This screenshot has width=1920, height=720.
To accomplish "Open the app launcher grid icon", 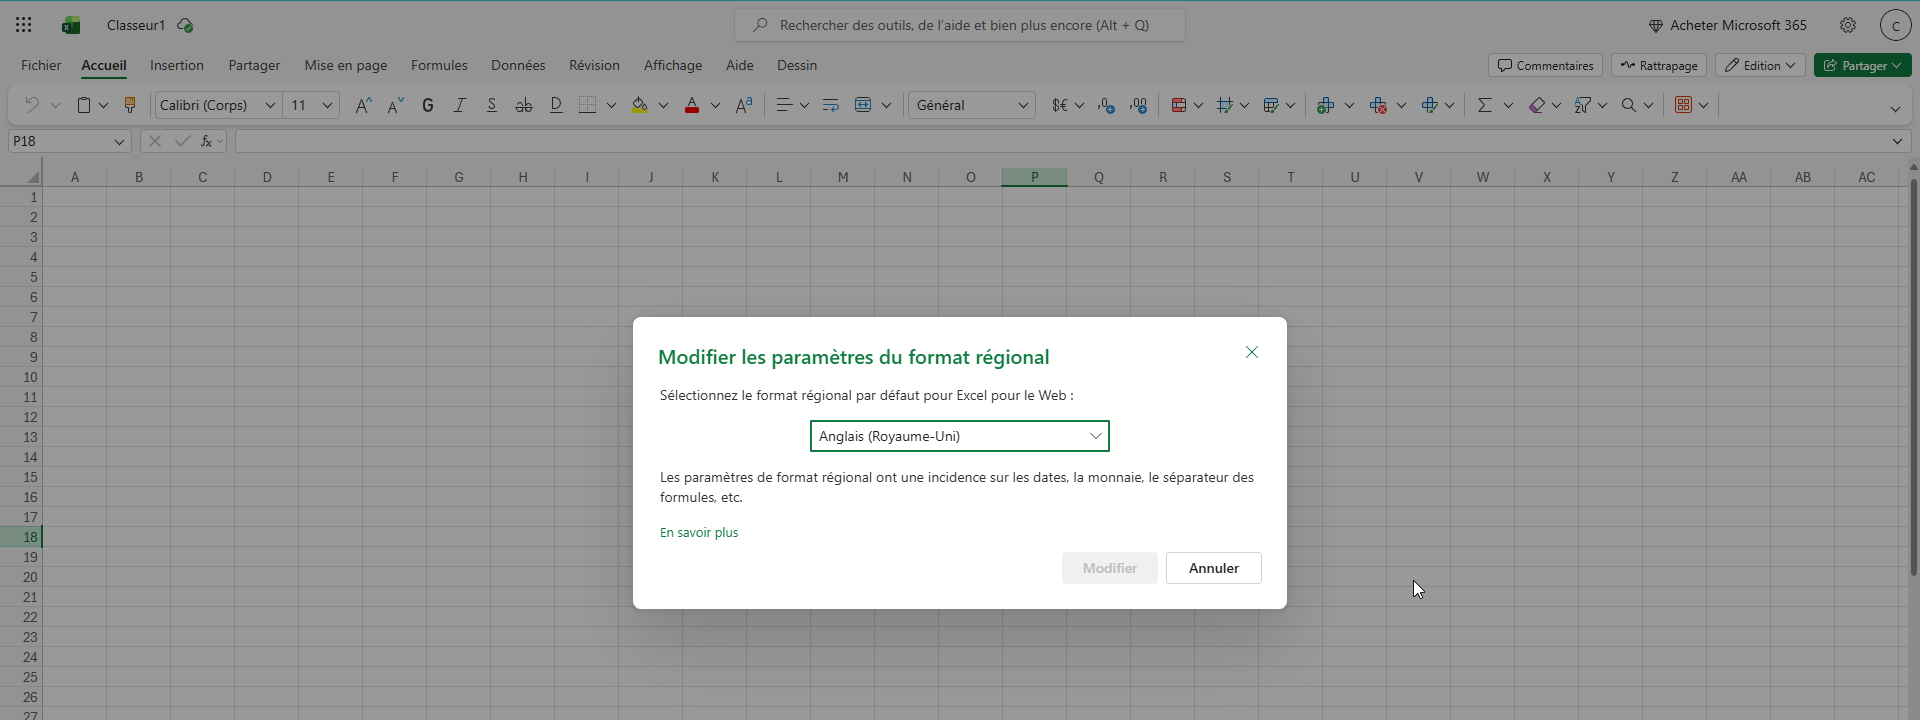I will click(24, 25).
